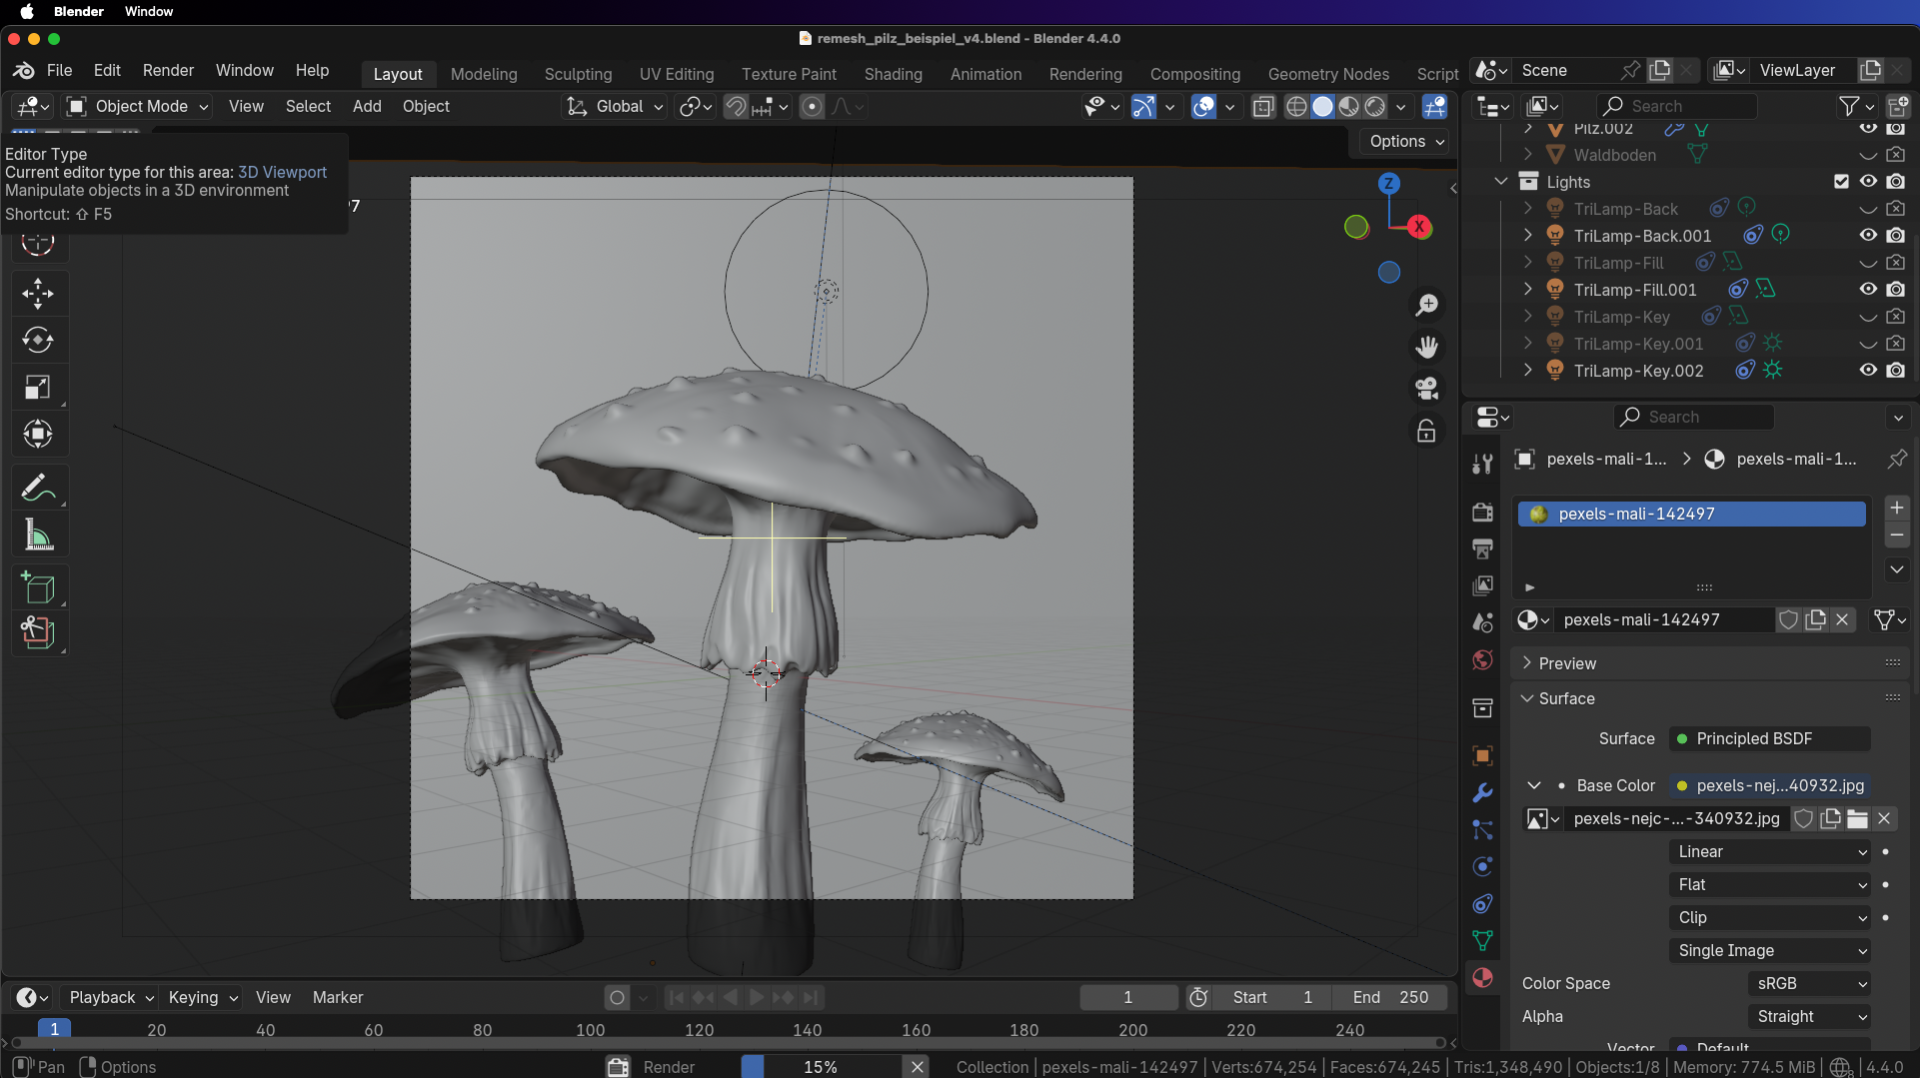Cancel the render using progress bar X
Screen dimensions: 1920x1078
pos(917,1066)
